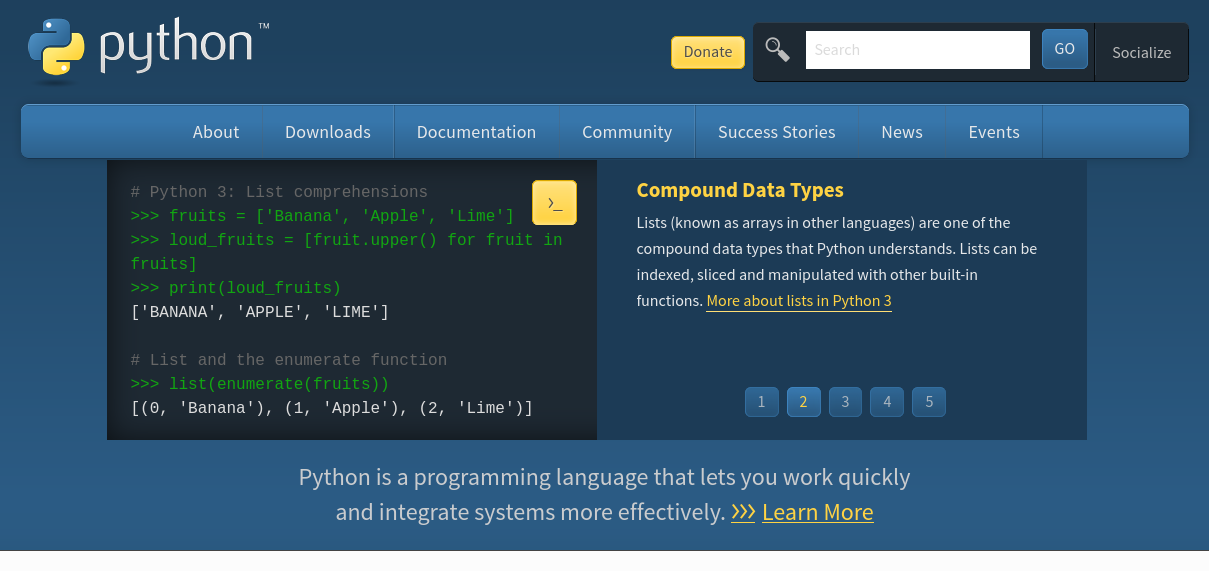Launch the interactive shell icon button
Viewport: 1209px width, 571px height.
[554, 203]
